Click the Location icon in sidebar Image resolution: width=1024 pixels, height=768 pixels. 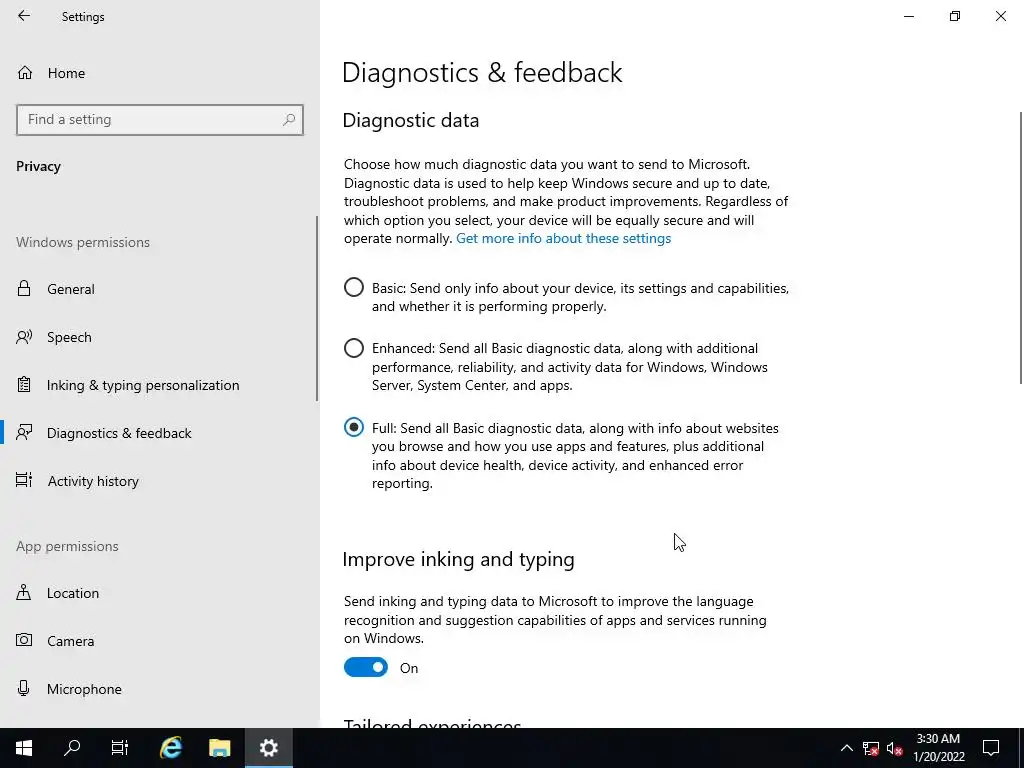(x=24, y=592)
